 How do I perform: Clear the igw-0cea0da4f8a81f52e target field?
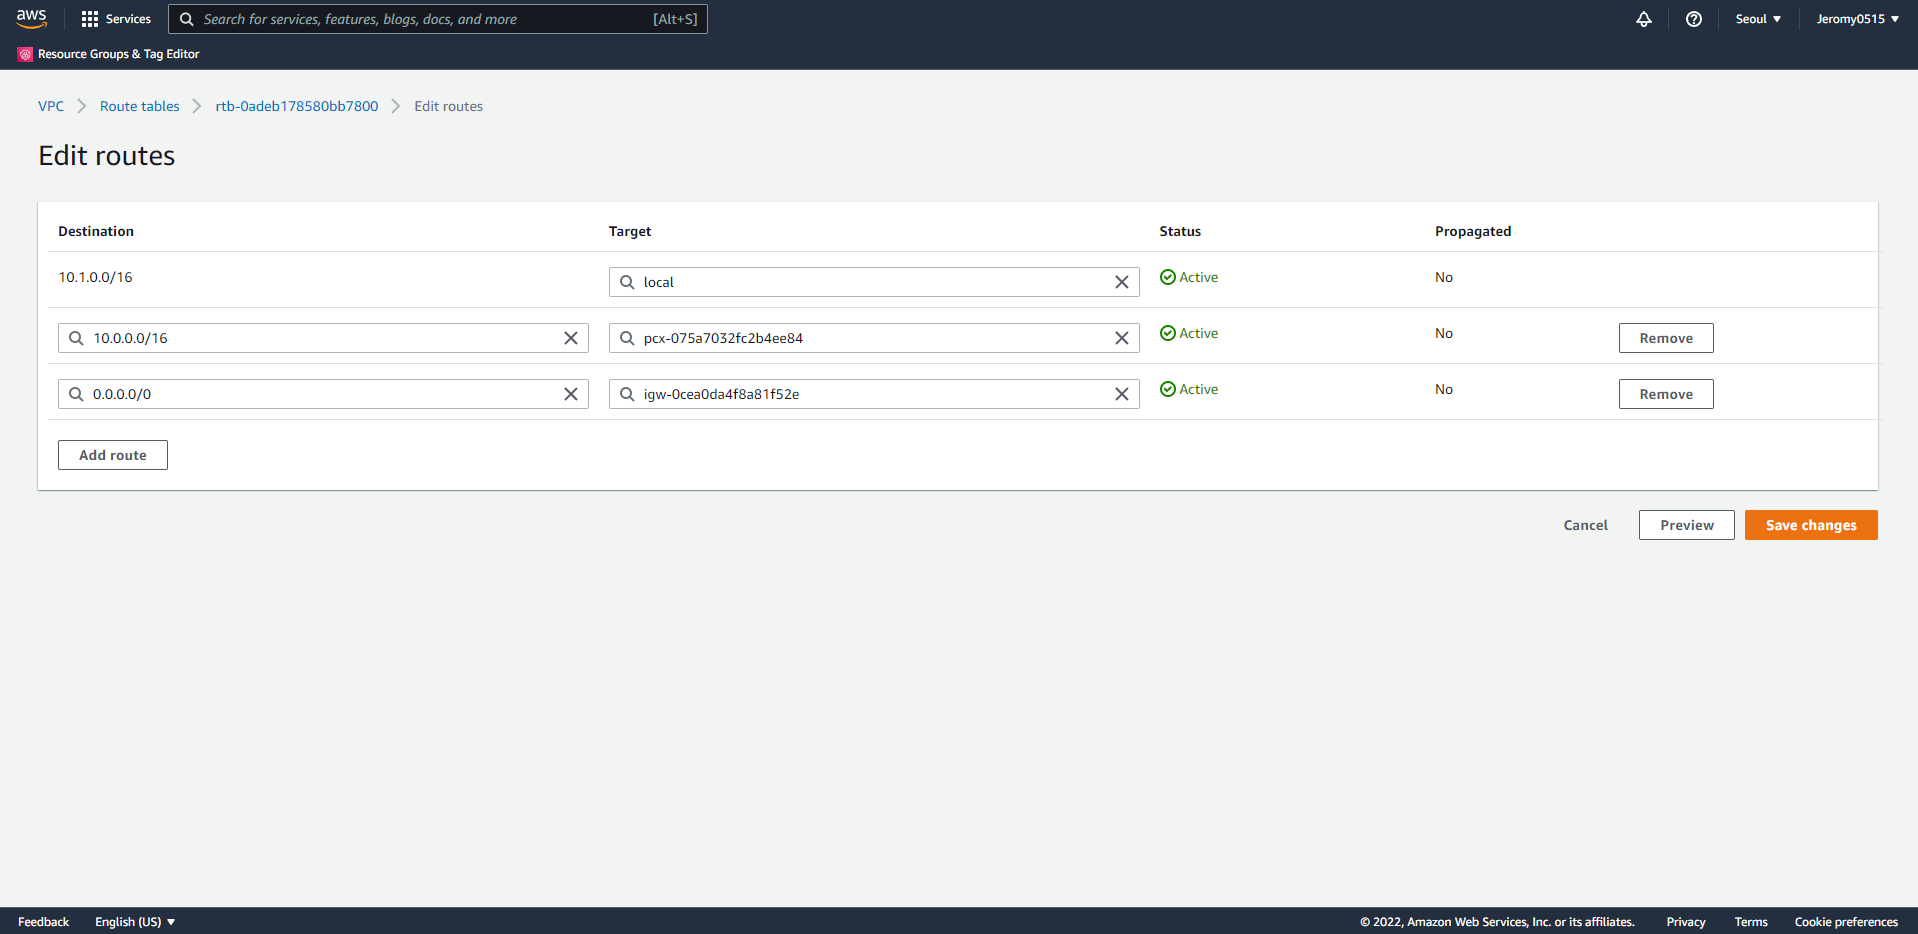tap(1122, 394)
